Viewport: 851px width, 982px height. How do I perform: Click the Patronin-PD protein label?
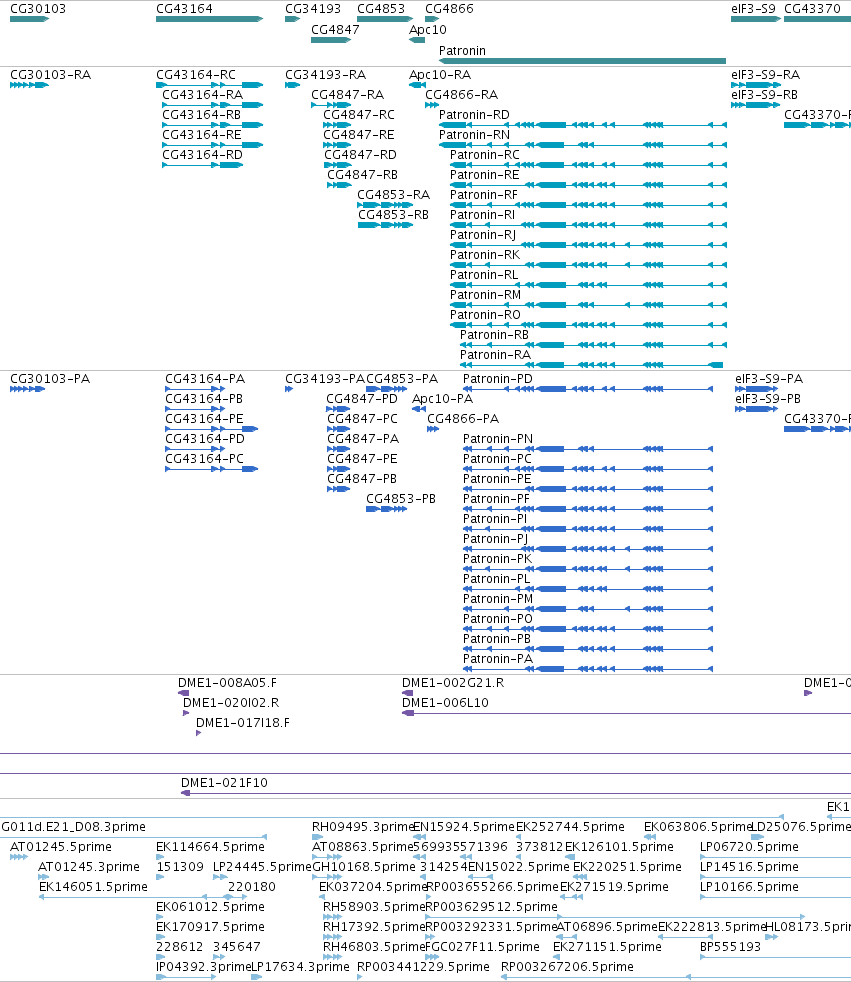498,379
